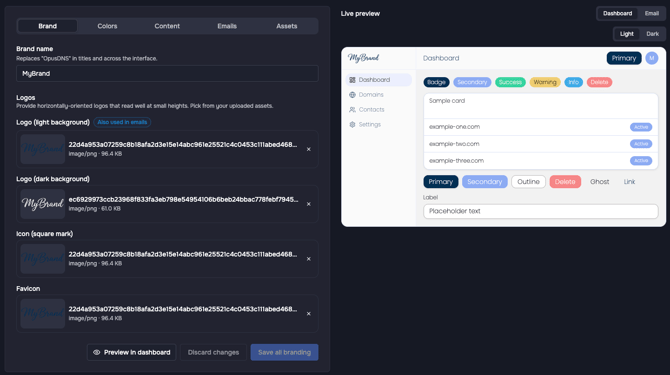Remove the square mark icon file

pyautogui.click(x=309, y=259)
